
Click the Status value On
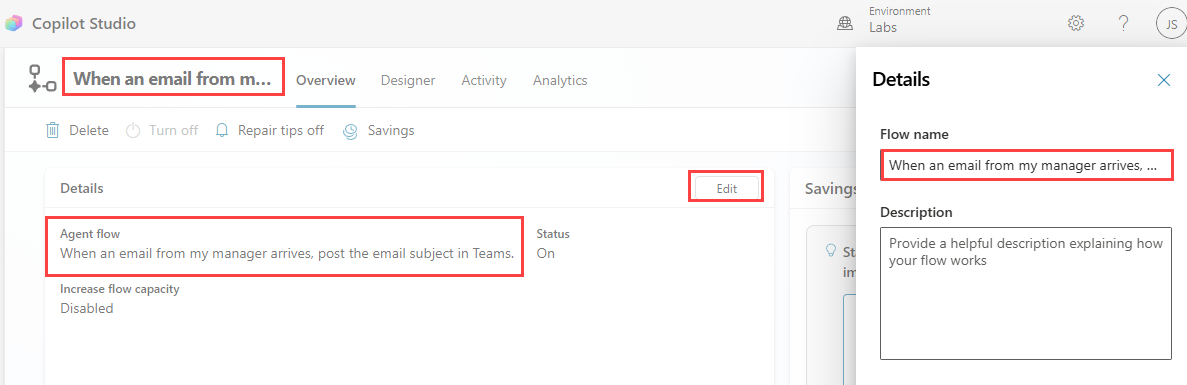(x=546, y=253)
